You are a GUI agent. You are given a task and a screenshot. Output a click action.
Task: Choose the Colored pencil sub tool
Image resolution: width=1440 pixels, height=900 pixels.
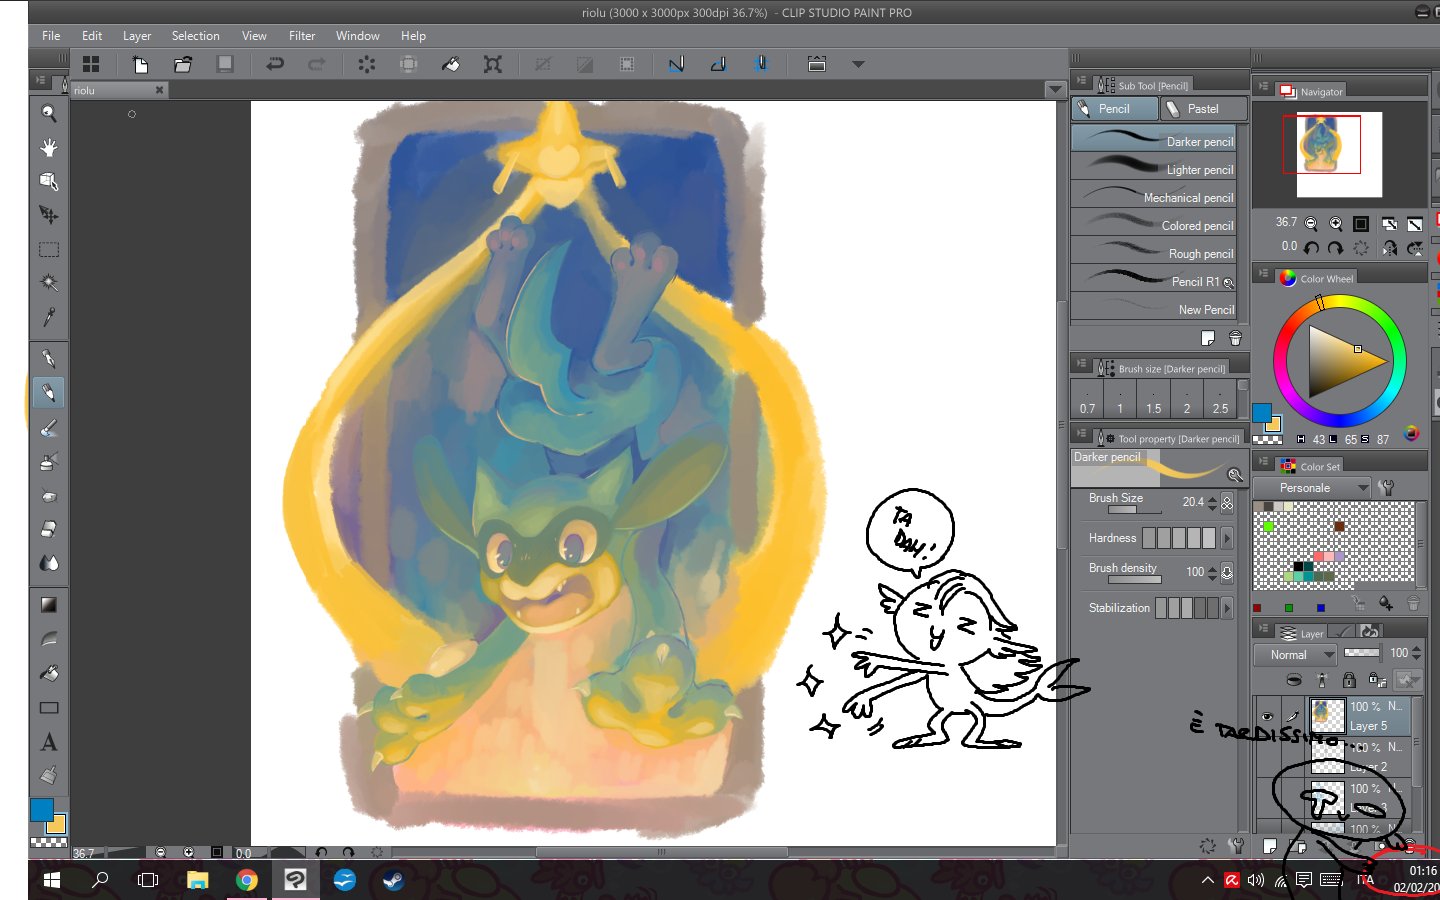coord(1153,222)
